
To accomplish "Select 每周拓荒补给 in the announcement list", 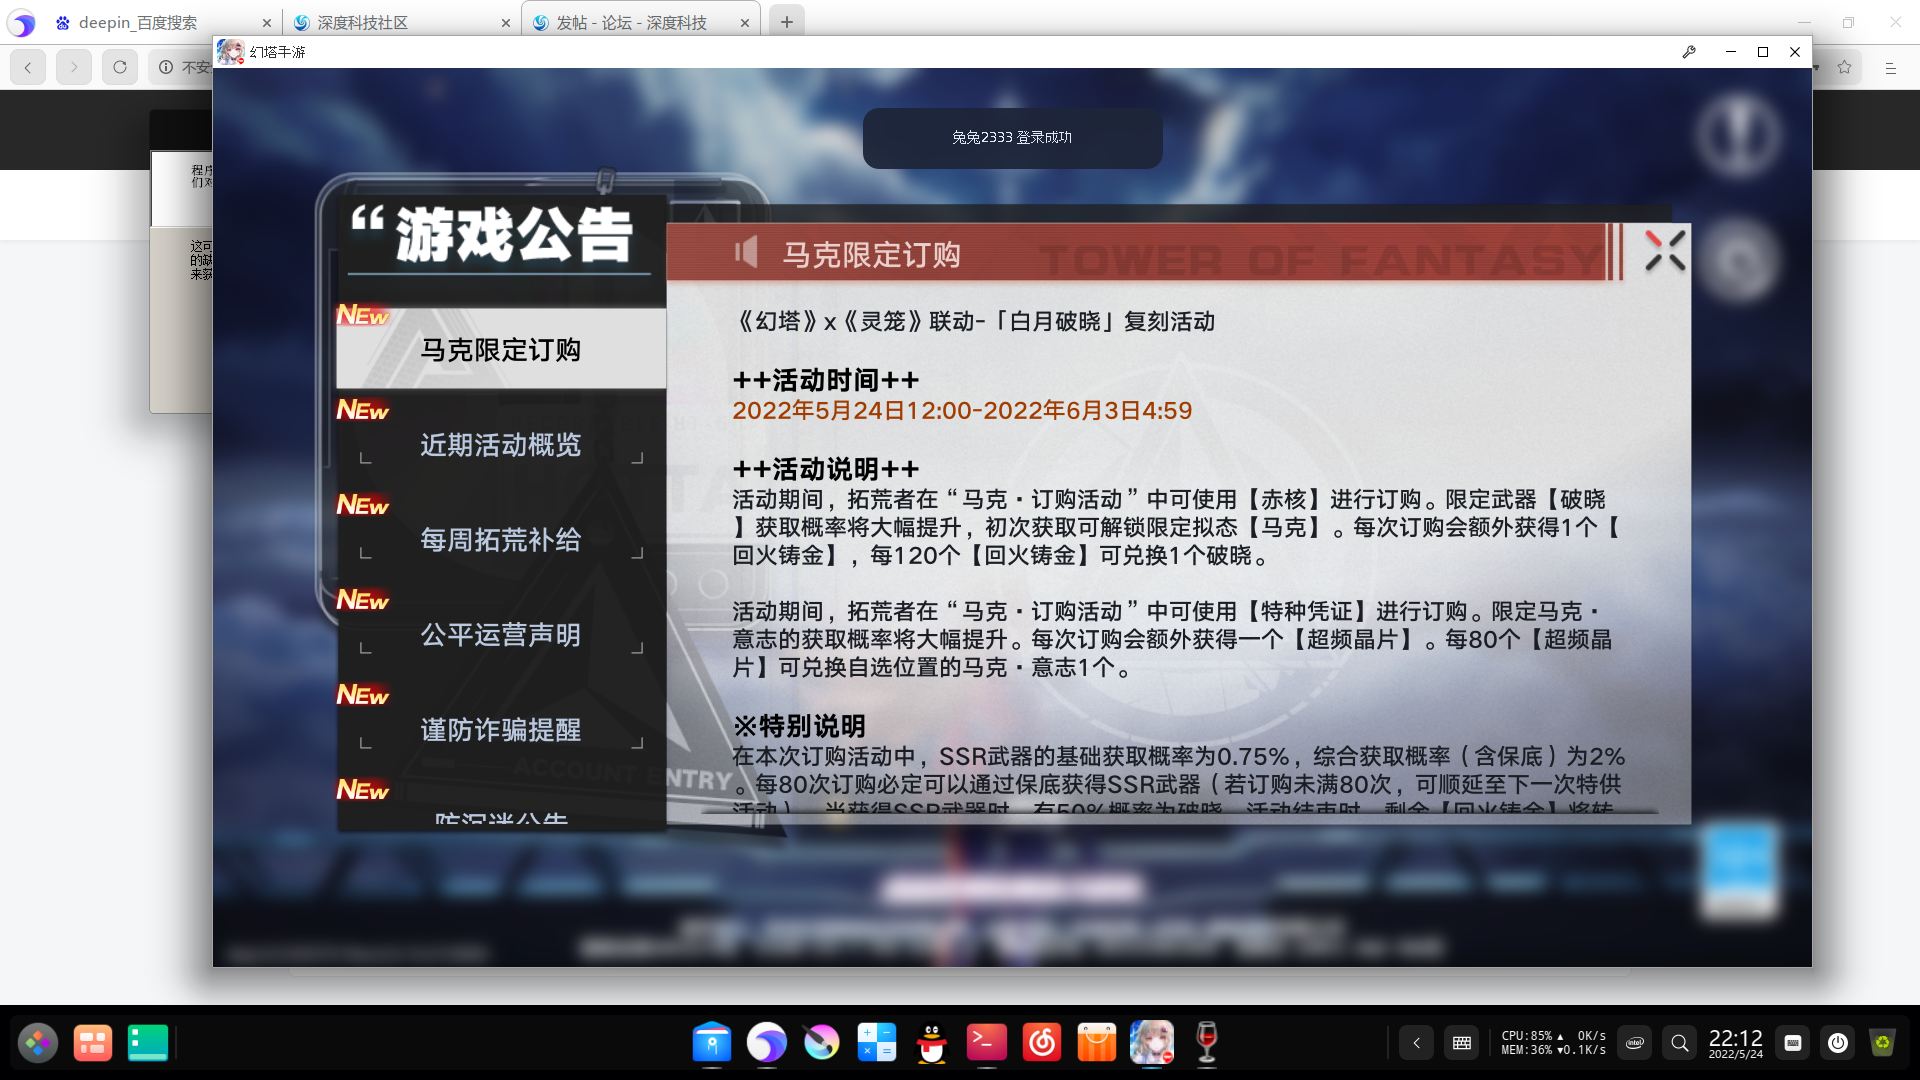I will coord(500,540).
